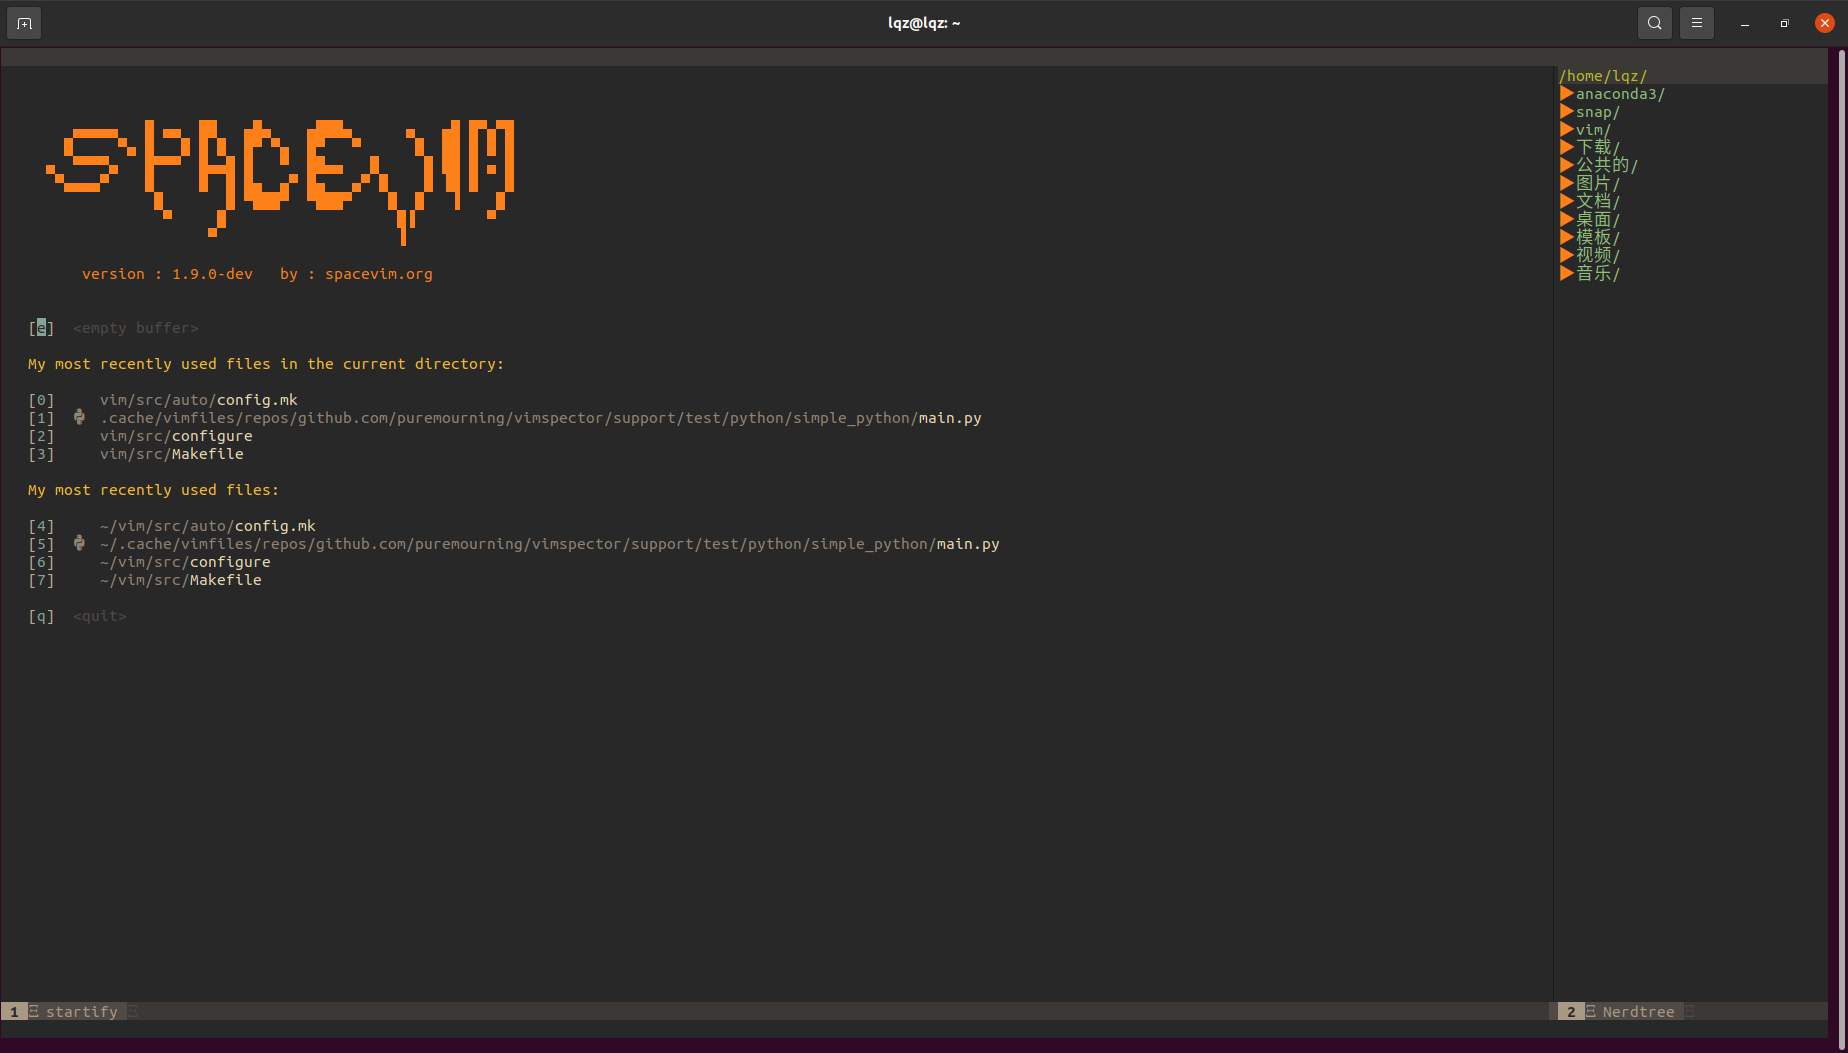Select 图片/ directory name
1848x1053 pixels.
tap(1598, 183)
